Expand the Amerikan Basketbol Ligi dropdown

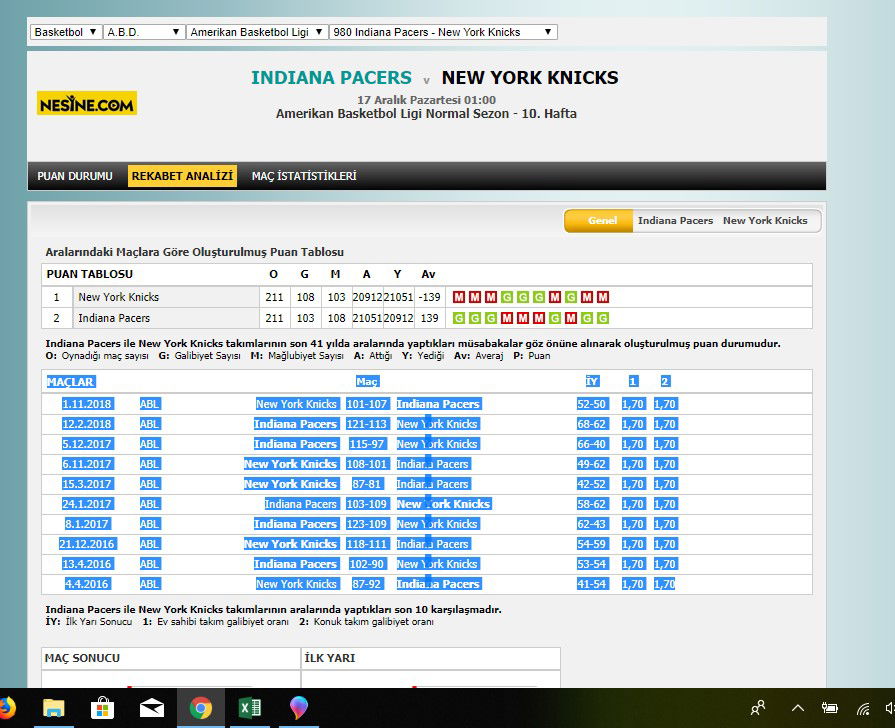click(257, 32)
